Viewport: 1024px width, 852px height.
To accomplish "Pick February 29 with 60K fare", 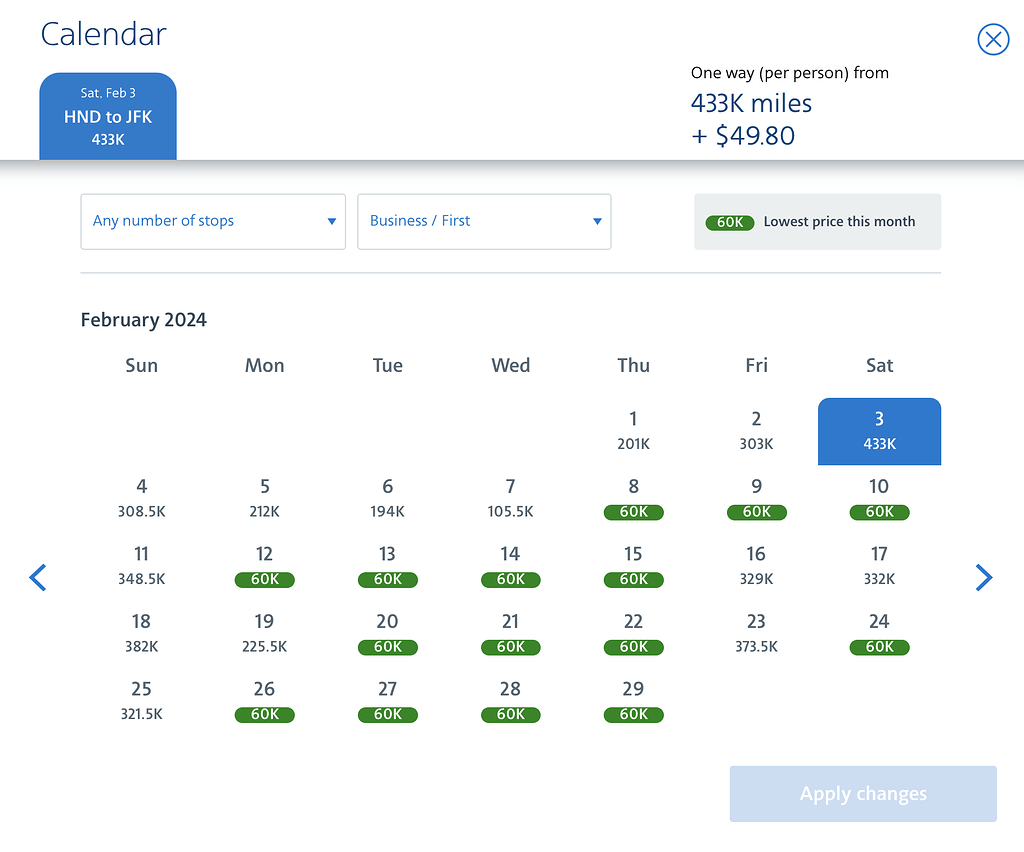I will coord(633,700).
